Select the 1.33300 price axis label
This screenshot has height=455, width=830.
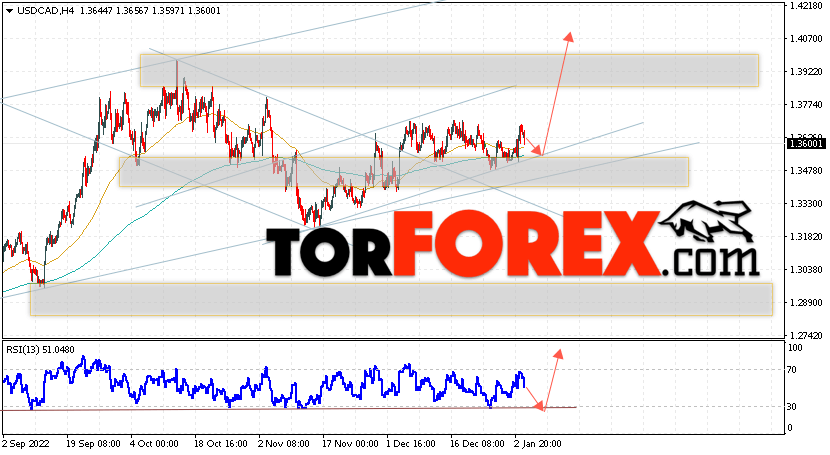[x=806, y=204]
